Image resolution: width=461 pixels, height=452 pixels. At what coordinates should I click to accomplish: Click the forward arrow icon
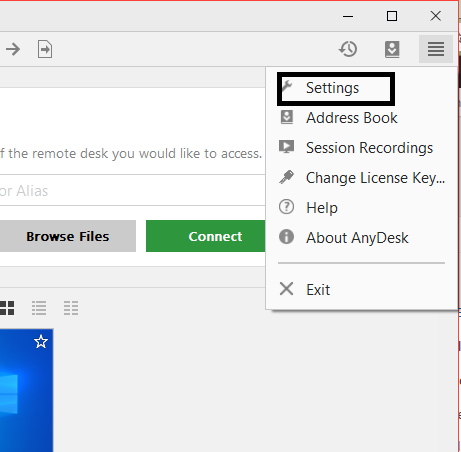point(13,49)
